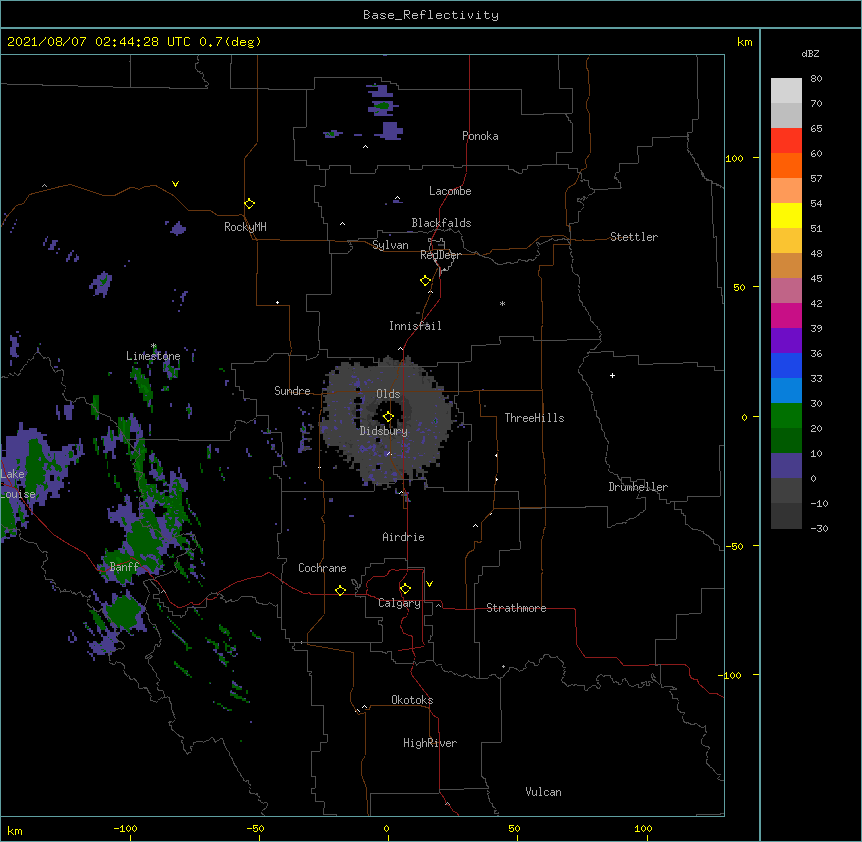Image resolution: width=862 pixels, height=842 pixels.
Task: Click the yellow diamond marker south of RedDeer
Action: tap(426, 281)
